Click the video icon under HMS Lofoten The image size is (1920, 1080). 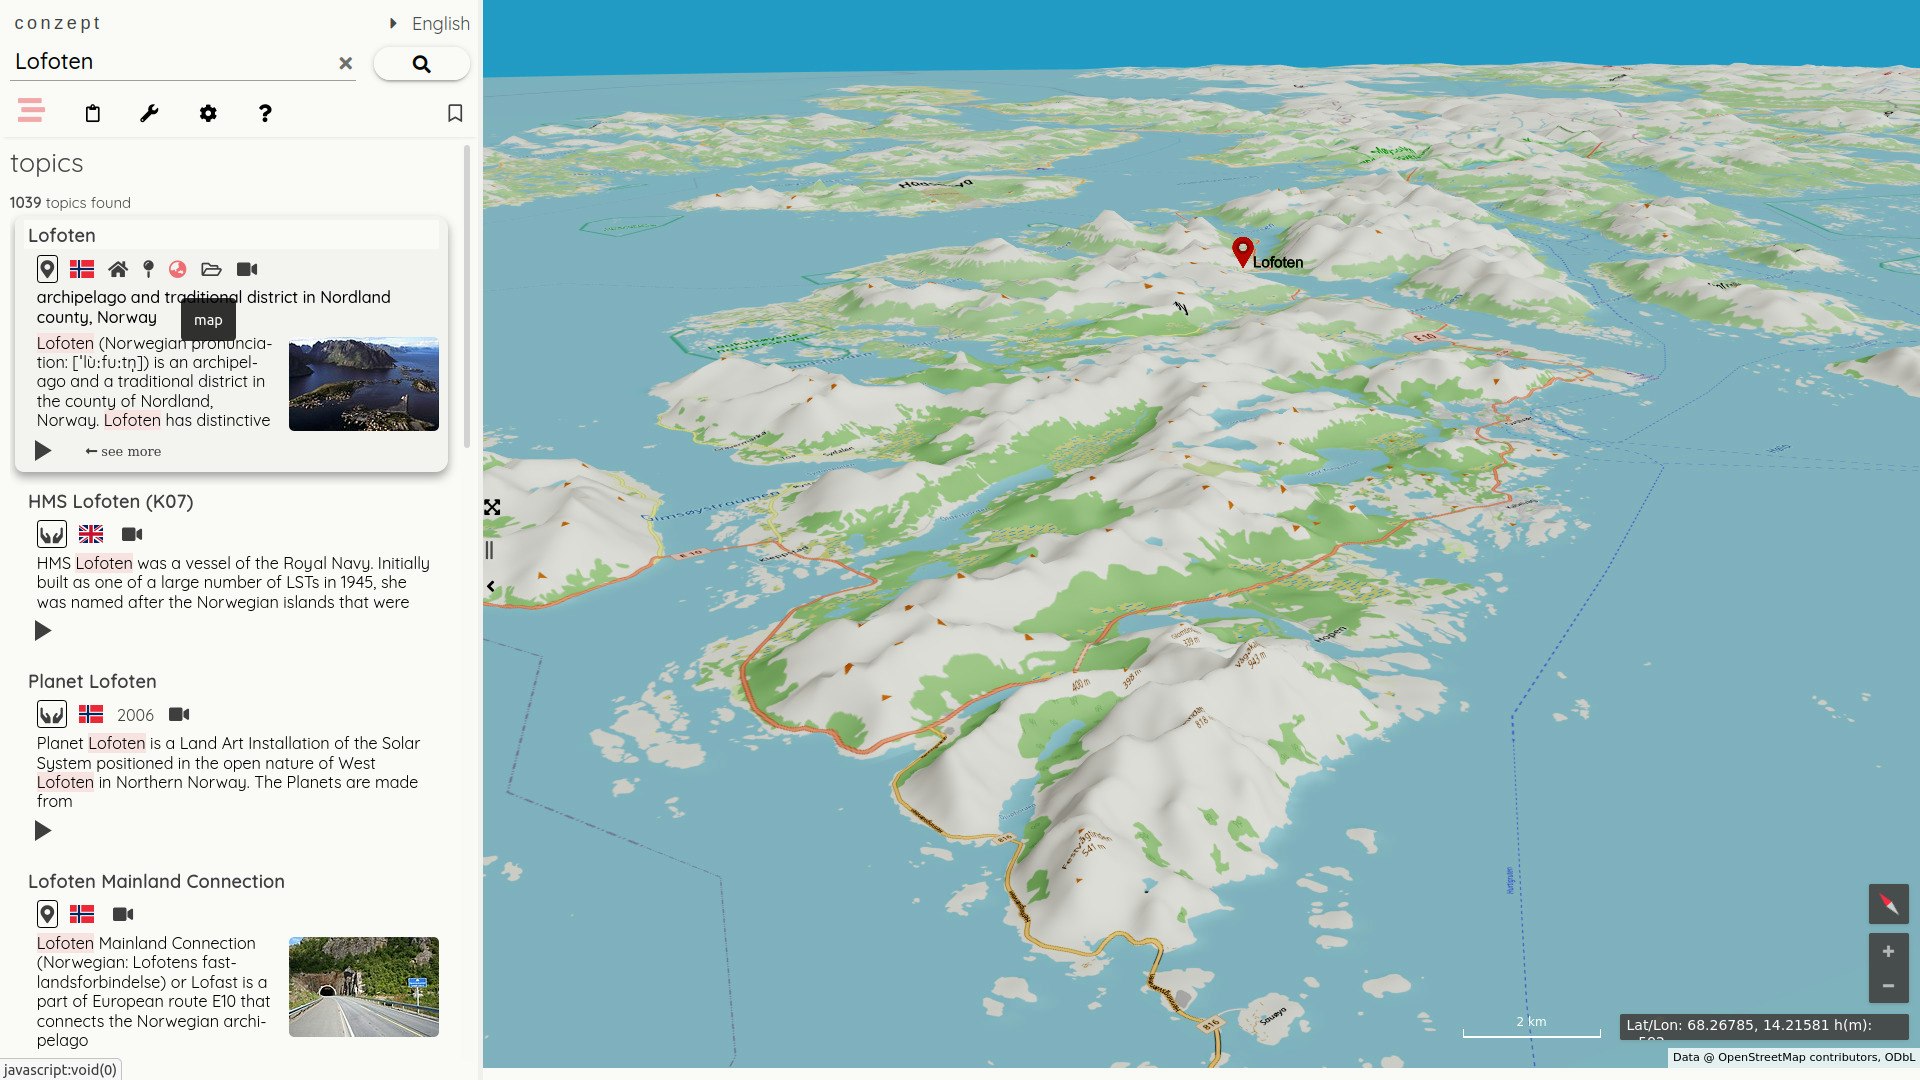pyautogui.click(x=132, y=534)
